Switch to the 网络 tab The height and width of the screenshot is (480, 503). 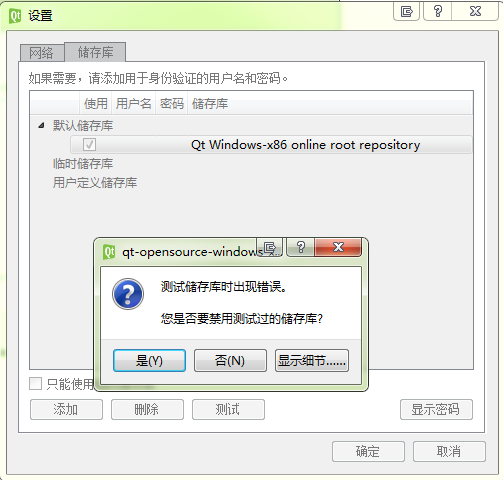tap(42, 53)
